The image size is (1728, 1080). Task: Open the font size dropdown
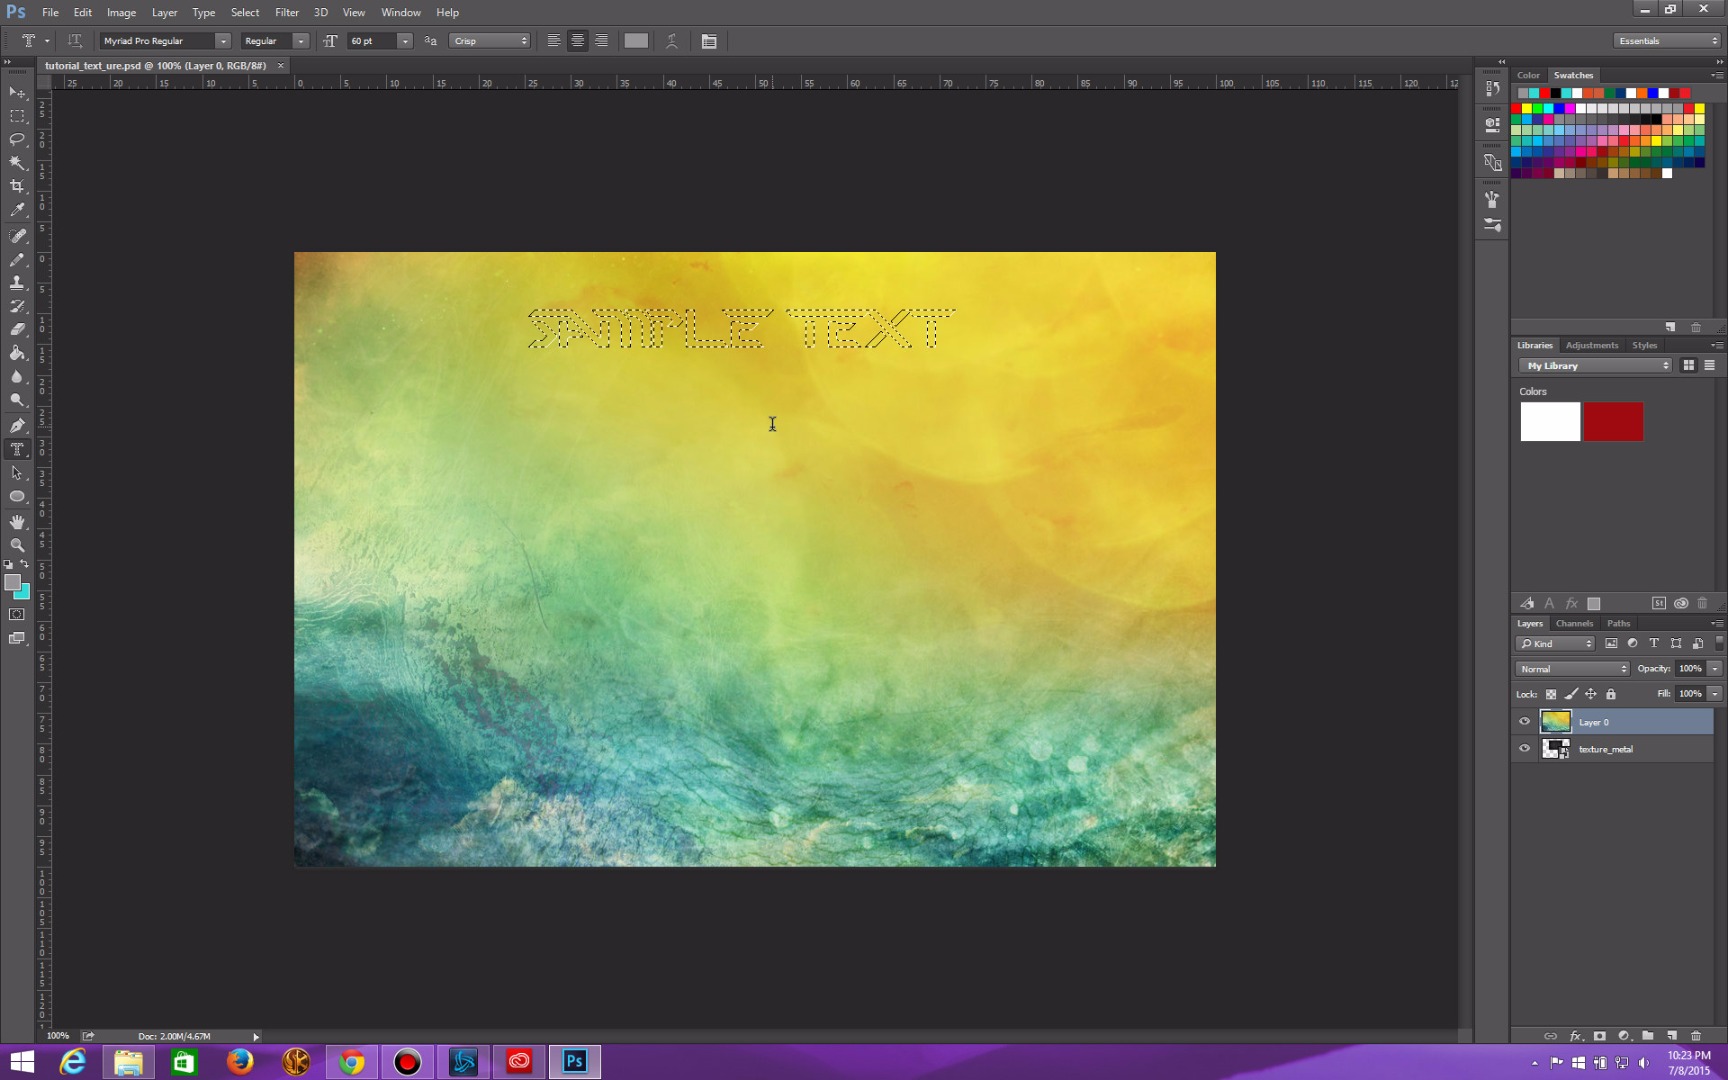point(405,41)
